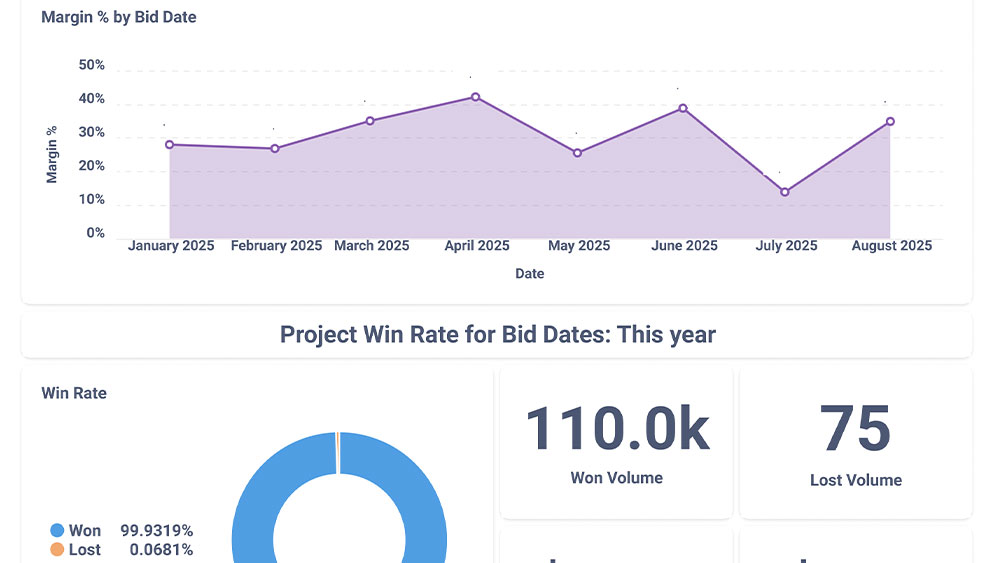Click the April 2025 x-axis label
Screen dimensions: 1000x563
(477, 246)
